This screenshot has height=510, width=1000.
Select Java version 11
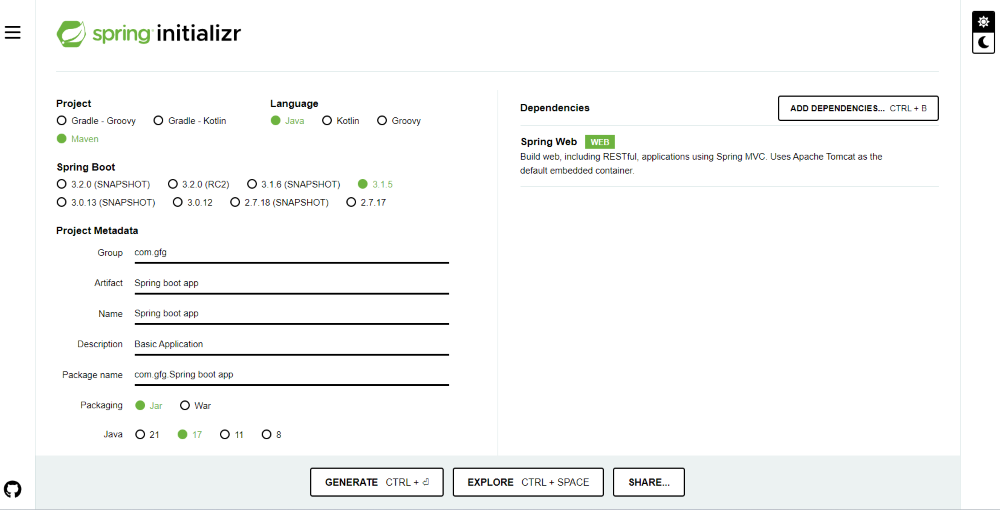232,435
